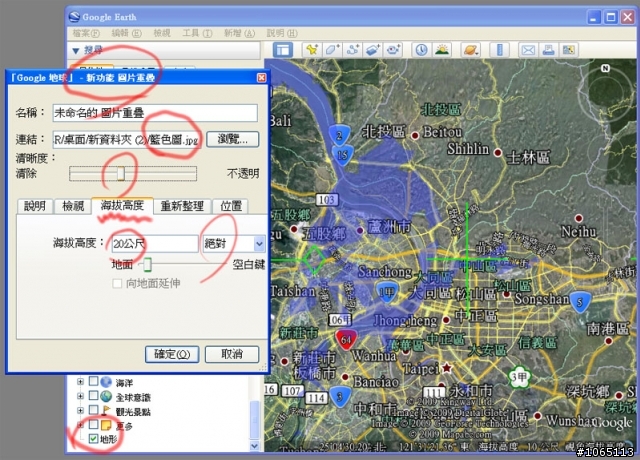Click the 114 road sign

(x=317, y=398)
